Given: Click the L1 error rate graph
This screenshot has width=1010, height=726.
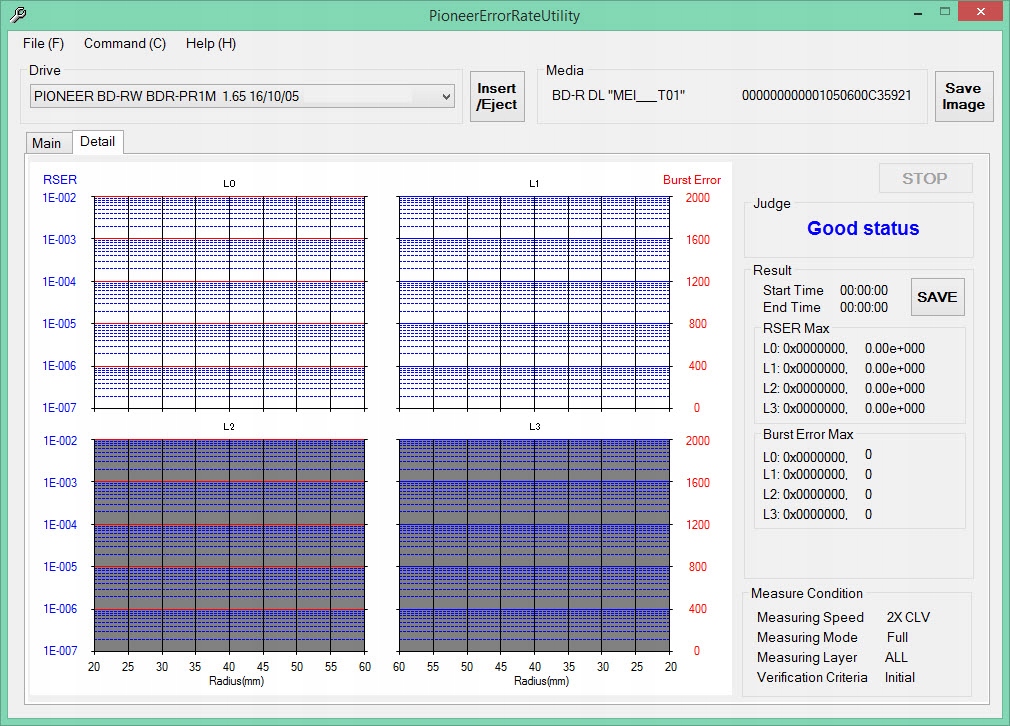Looking at the screenshot, I should click(x=533, y=302).
